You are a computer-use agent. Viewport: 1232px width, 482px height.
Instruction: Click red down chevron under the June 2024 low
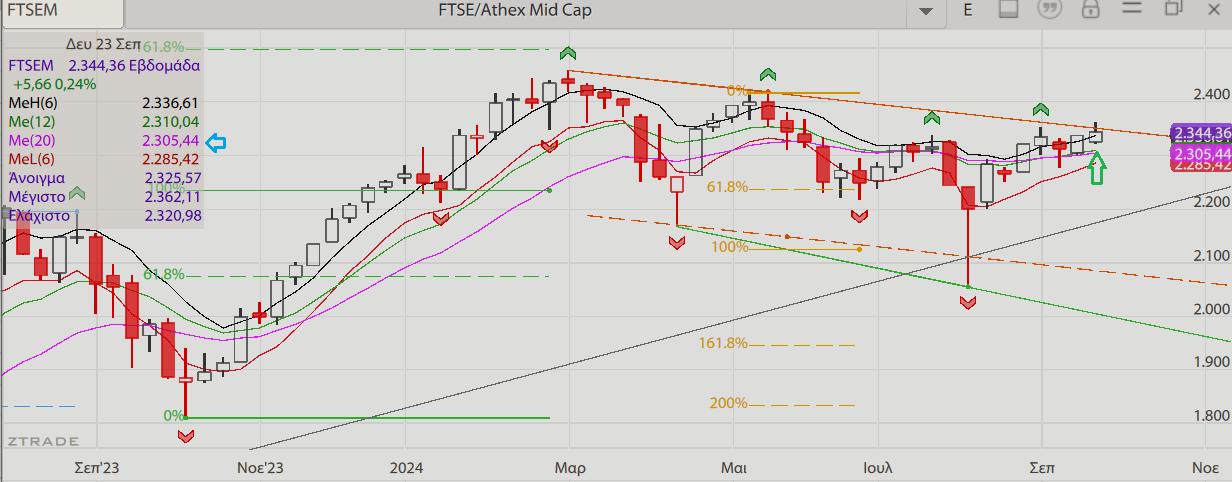(859, 215)
